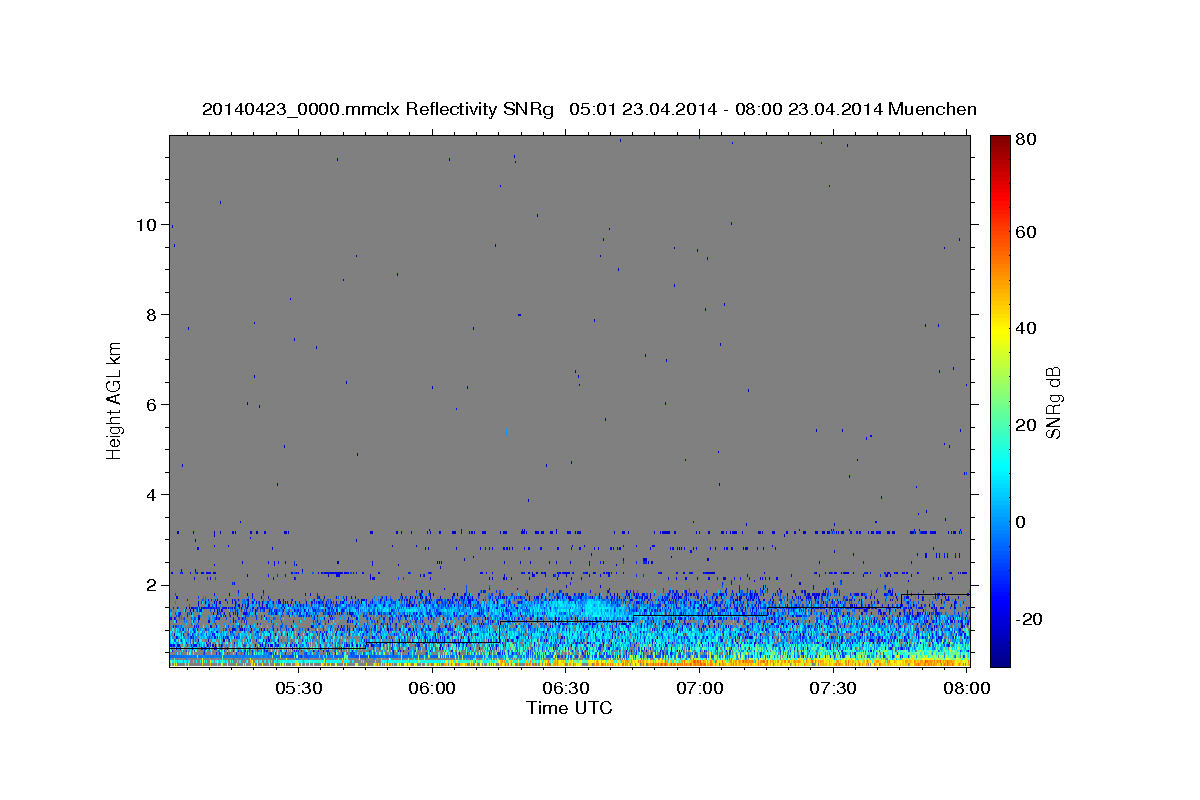Click the 07:30 time axis tick label
1200x800 pixels.
point(833,688)
